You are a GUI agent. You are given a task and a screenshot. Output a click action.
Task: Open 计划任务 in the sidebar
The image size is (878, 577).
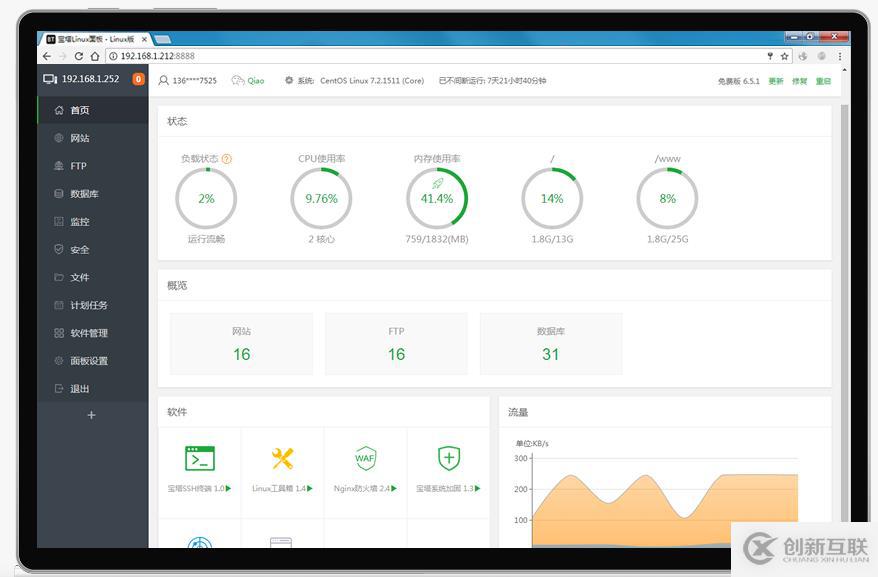pyautogui.click(x=93, y=305)
